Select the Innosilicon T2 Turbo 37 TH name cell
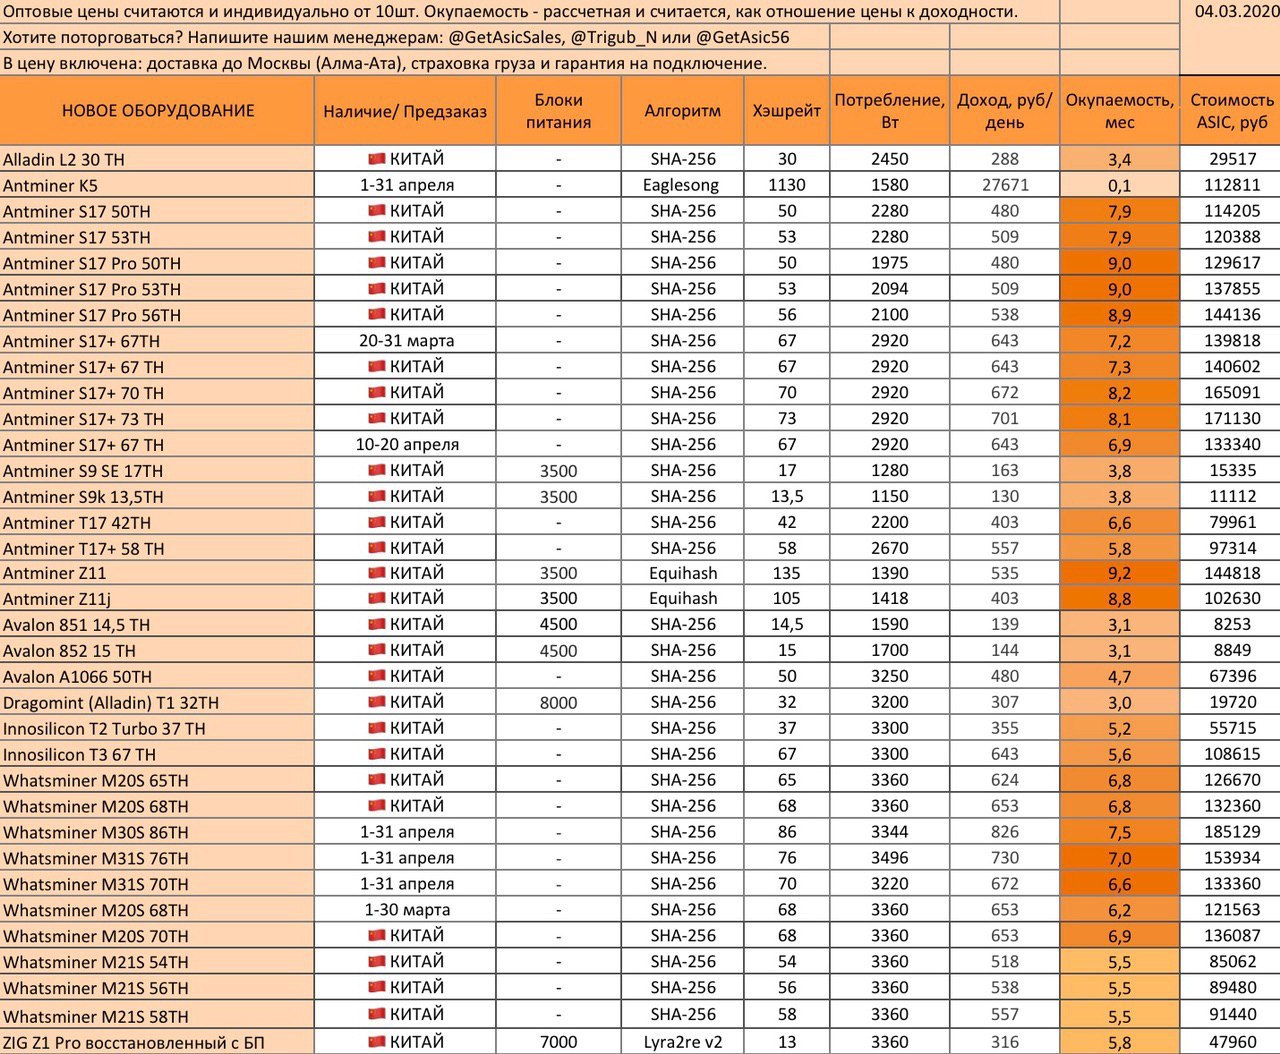The height and width of the screenshot is (1054, 1280). click(x=157, y=729)
